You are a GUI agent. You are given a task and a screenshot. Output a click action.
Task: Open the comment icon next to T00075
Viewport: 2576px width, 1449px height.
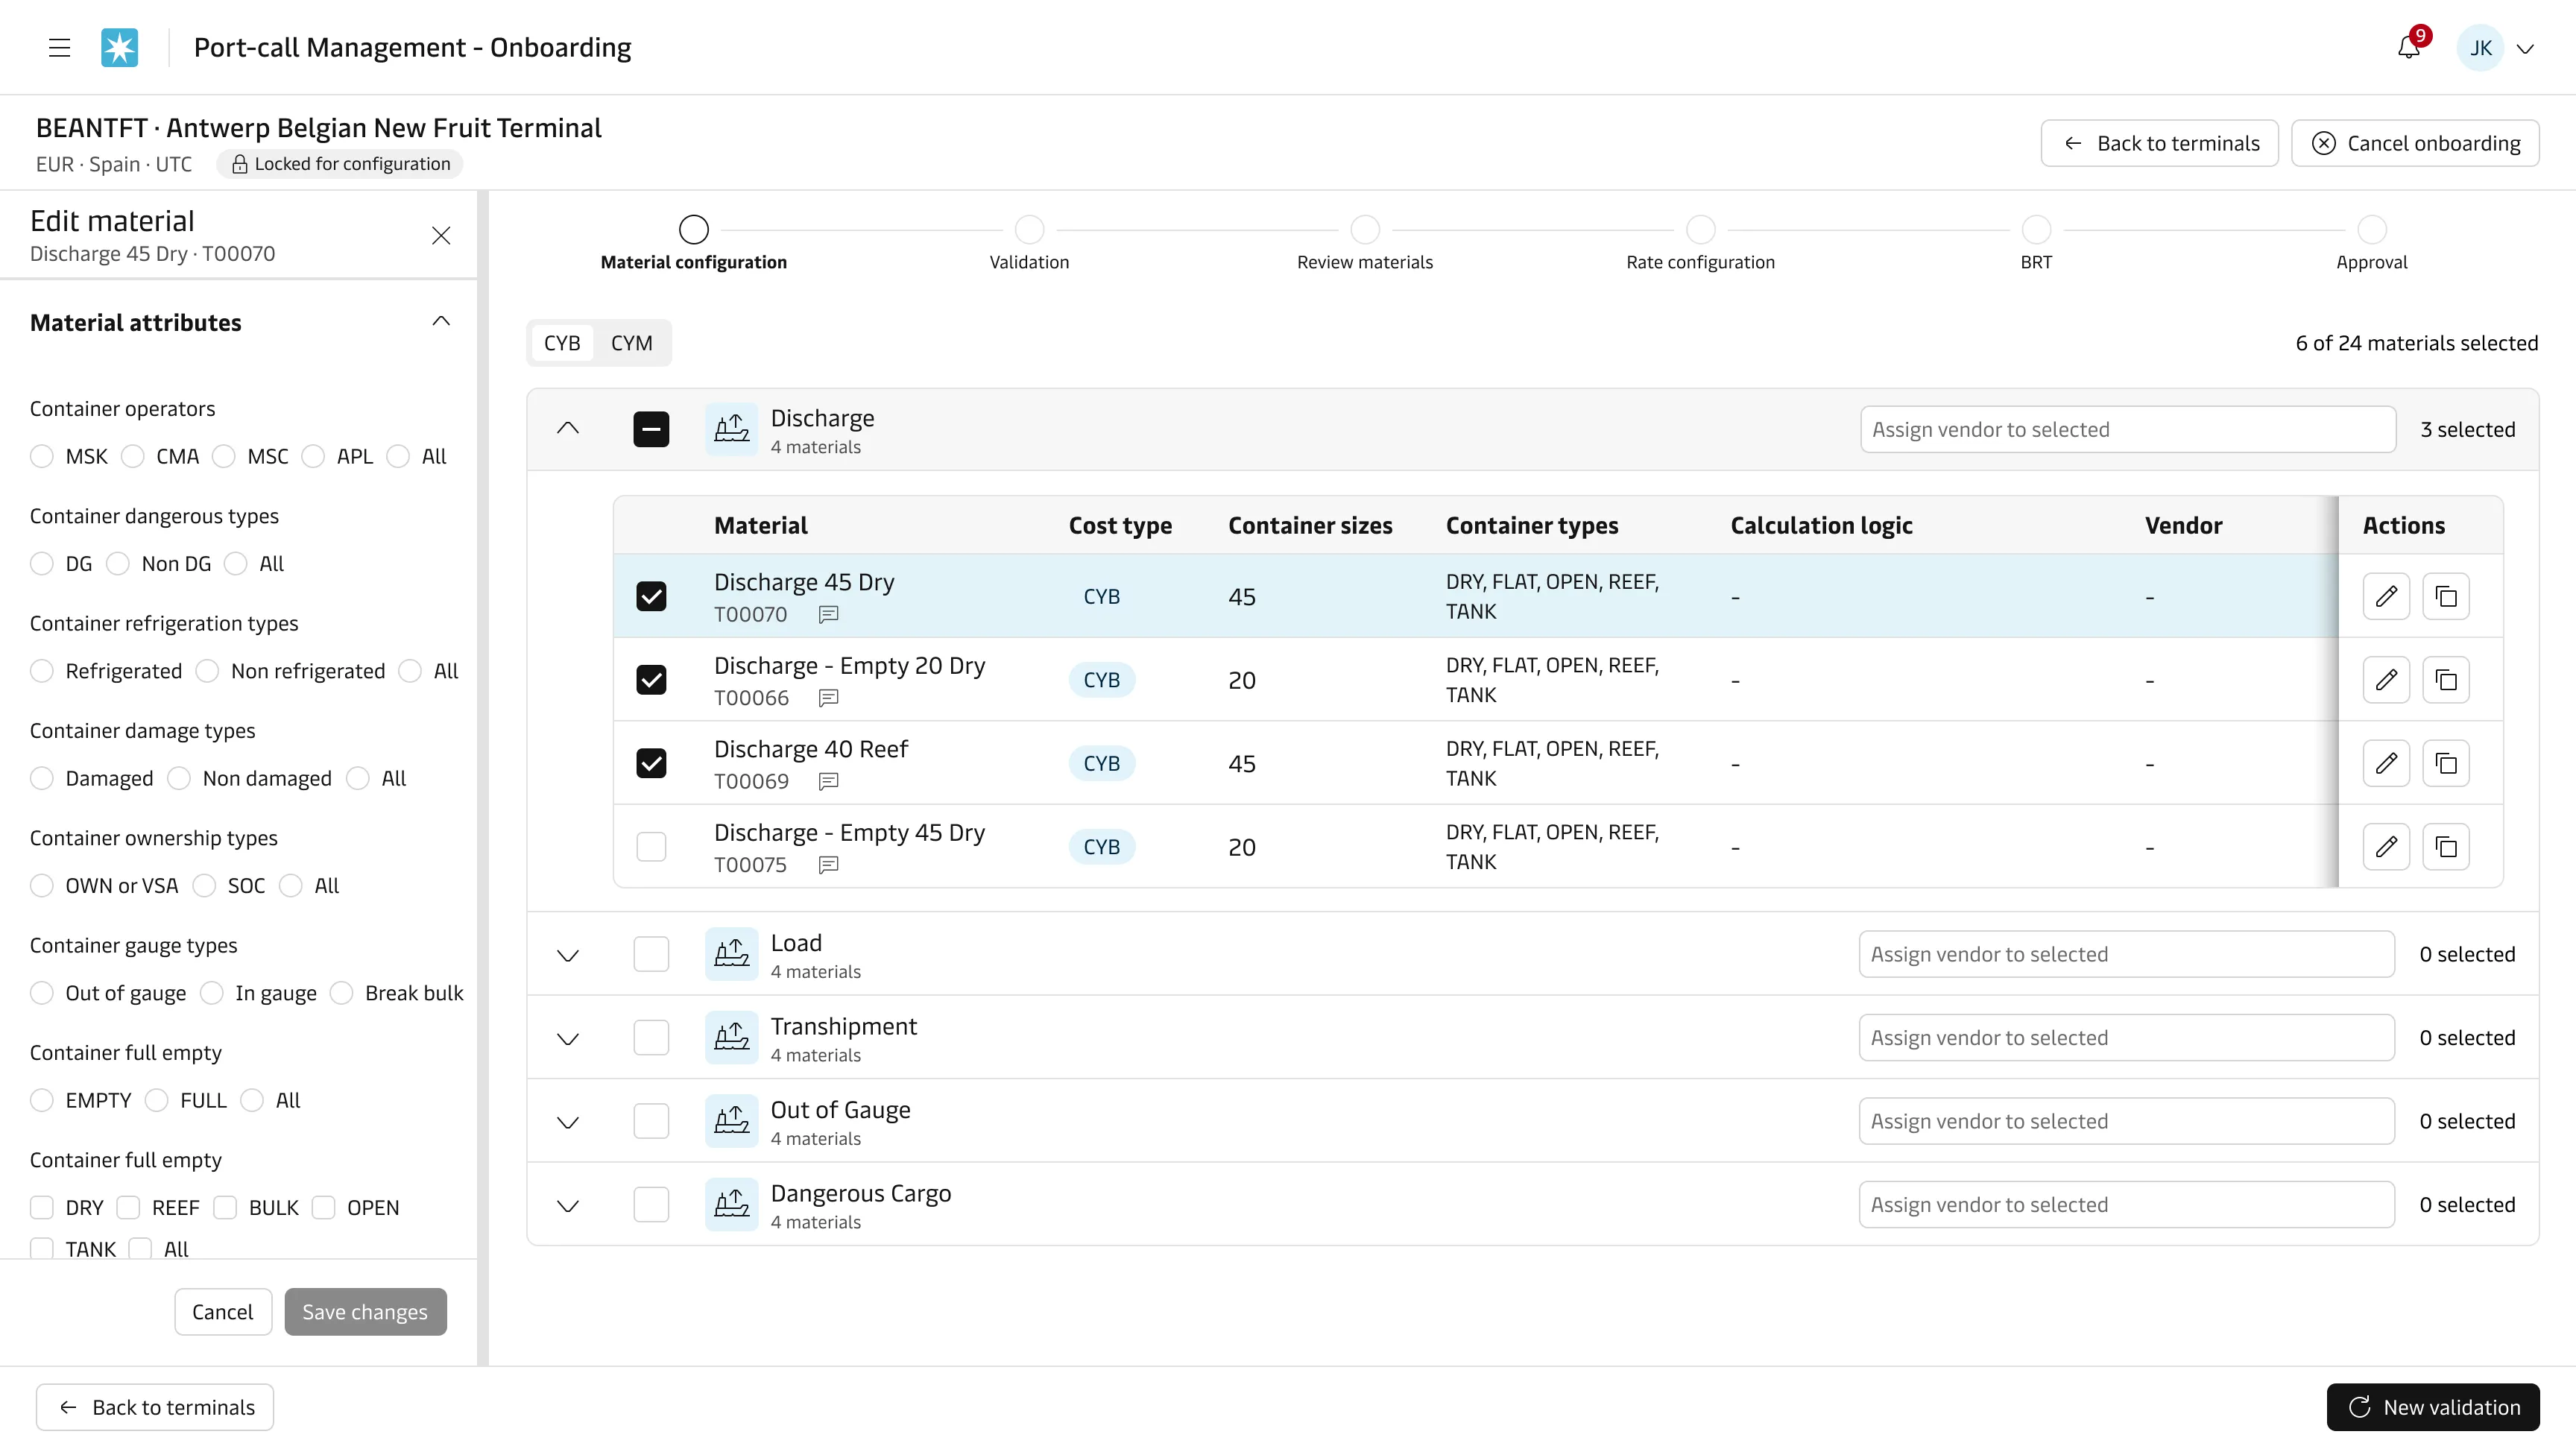[x=828, y=865]
